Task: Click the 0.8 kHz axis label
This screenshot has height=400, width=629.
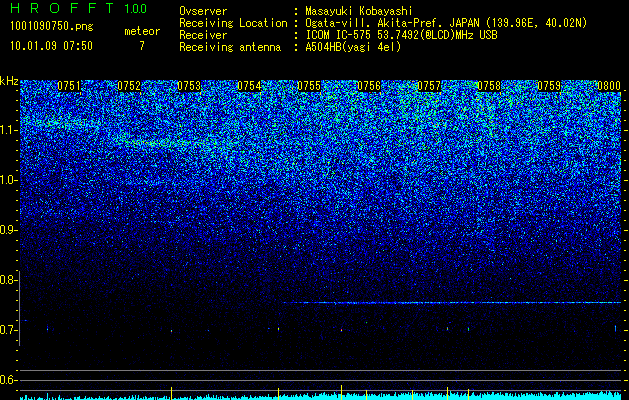Action: click(x=7, y=280)
